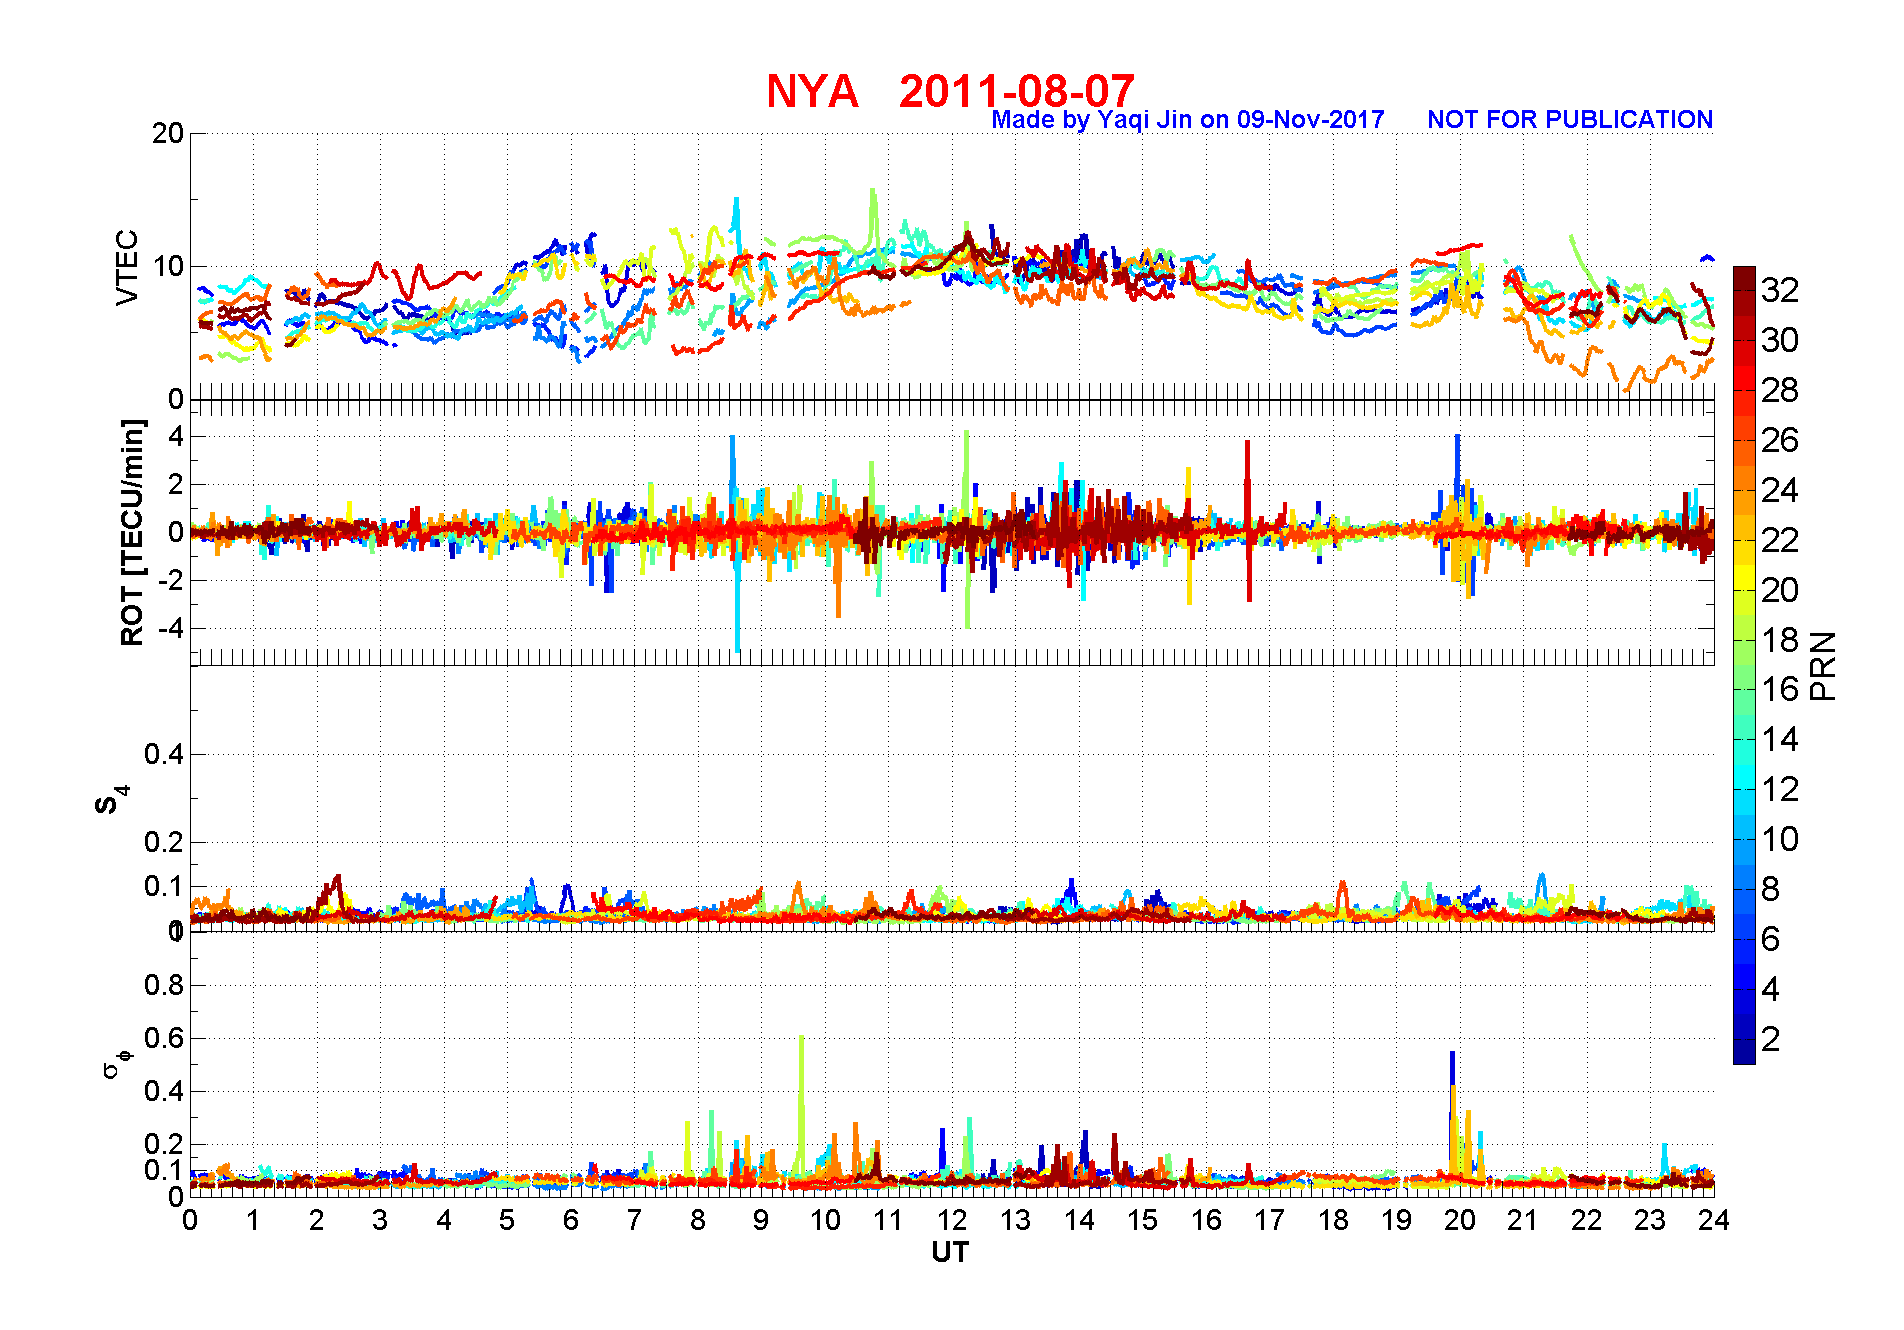Click the PRN colorbar gradient strip
Image resolution: width=1904 pixels, height=1330 pixels.
point(1744,665)
